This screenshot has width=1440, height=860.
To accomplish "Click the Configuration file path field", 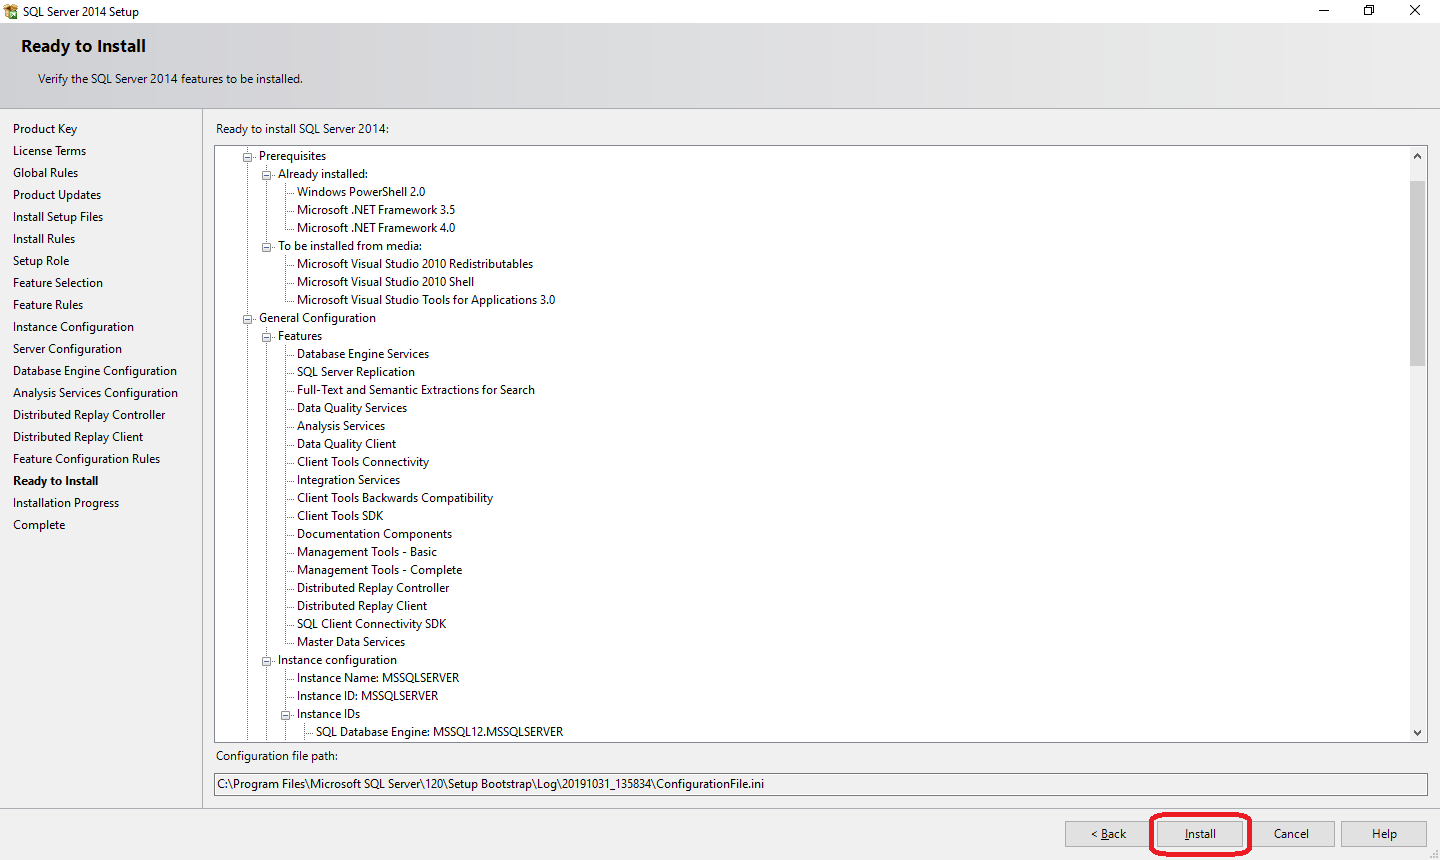I will [x=821, y=784].
